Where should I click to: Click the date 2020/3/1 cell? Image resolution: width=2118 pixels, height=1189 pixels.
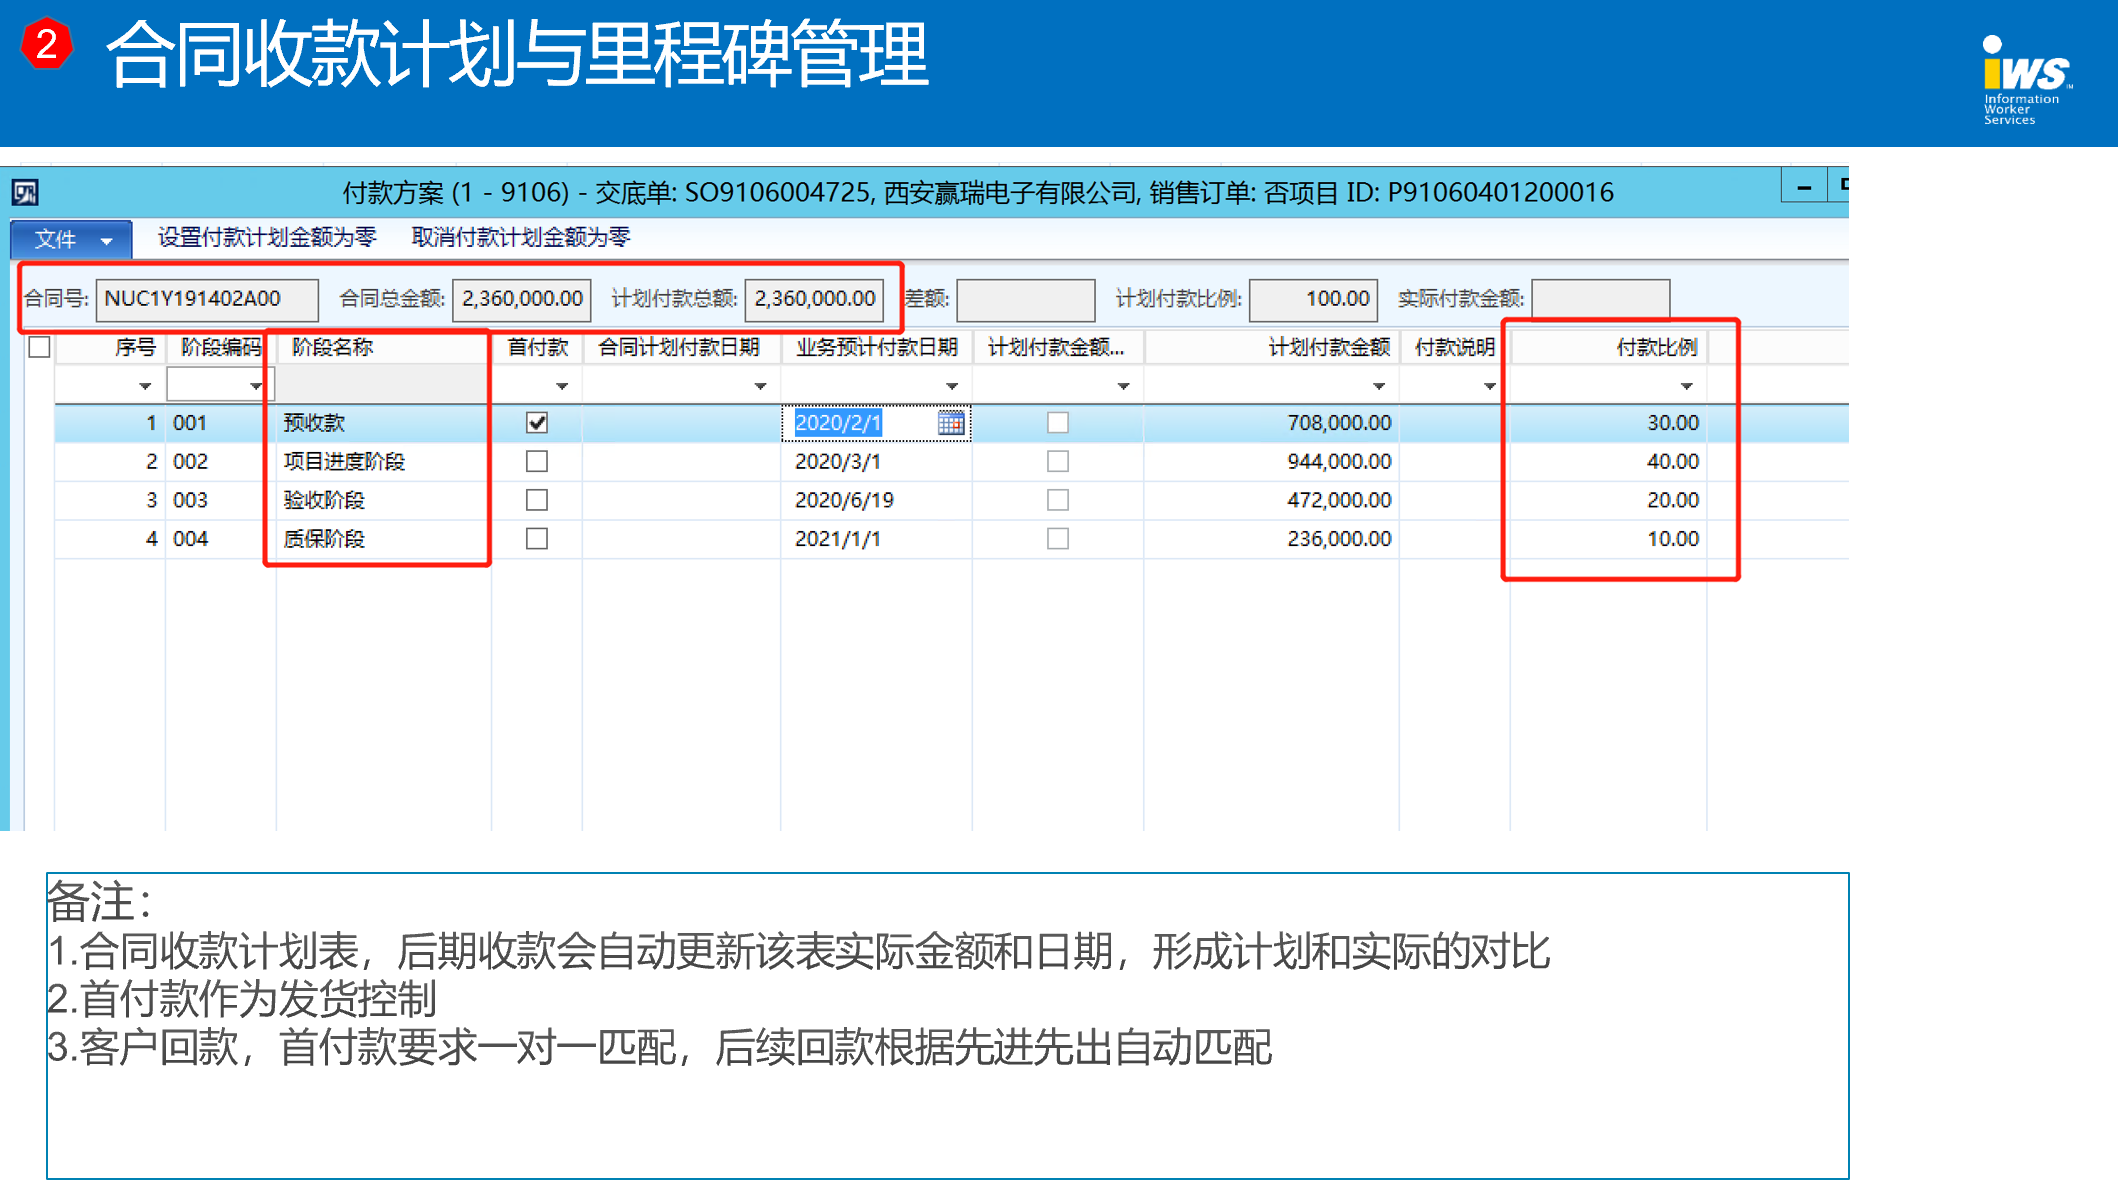[876, 461]
